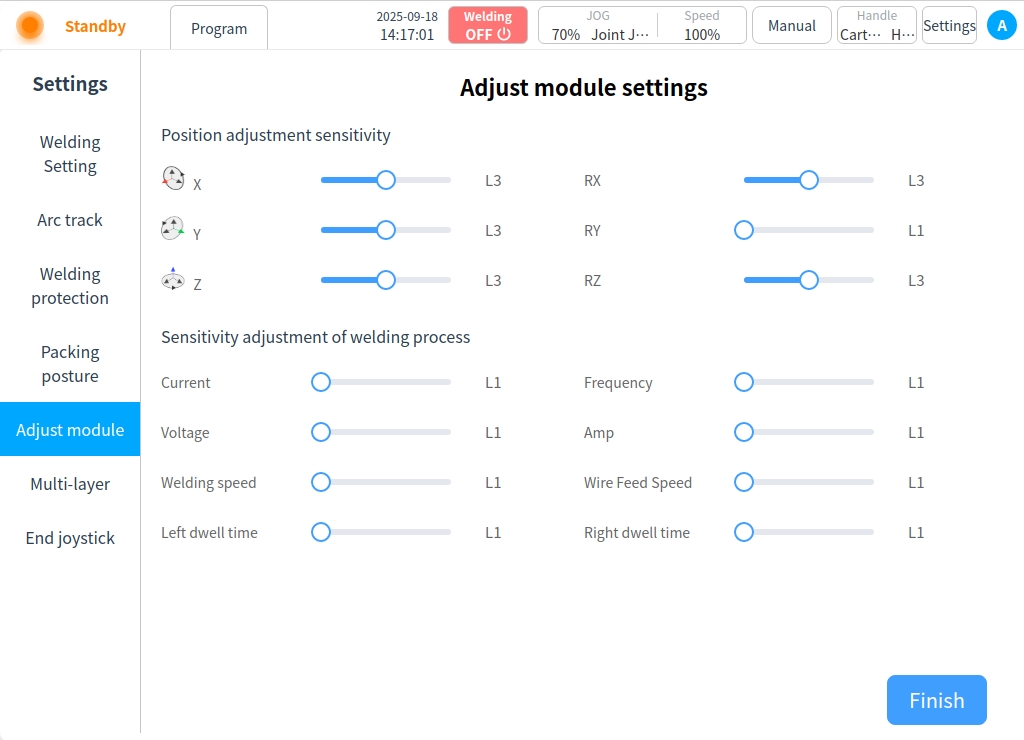The width and height of the screenshot is (1024, 740).
Task: Open the JOG and Speed selector
Action: [x=642, y=26]
